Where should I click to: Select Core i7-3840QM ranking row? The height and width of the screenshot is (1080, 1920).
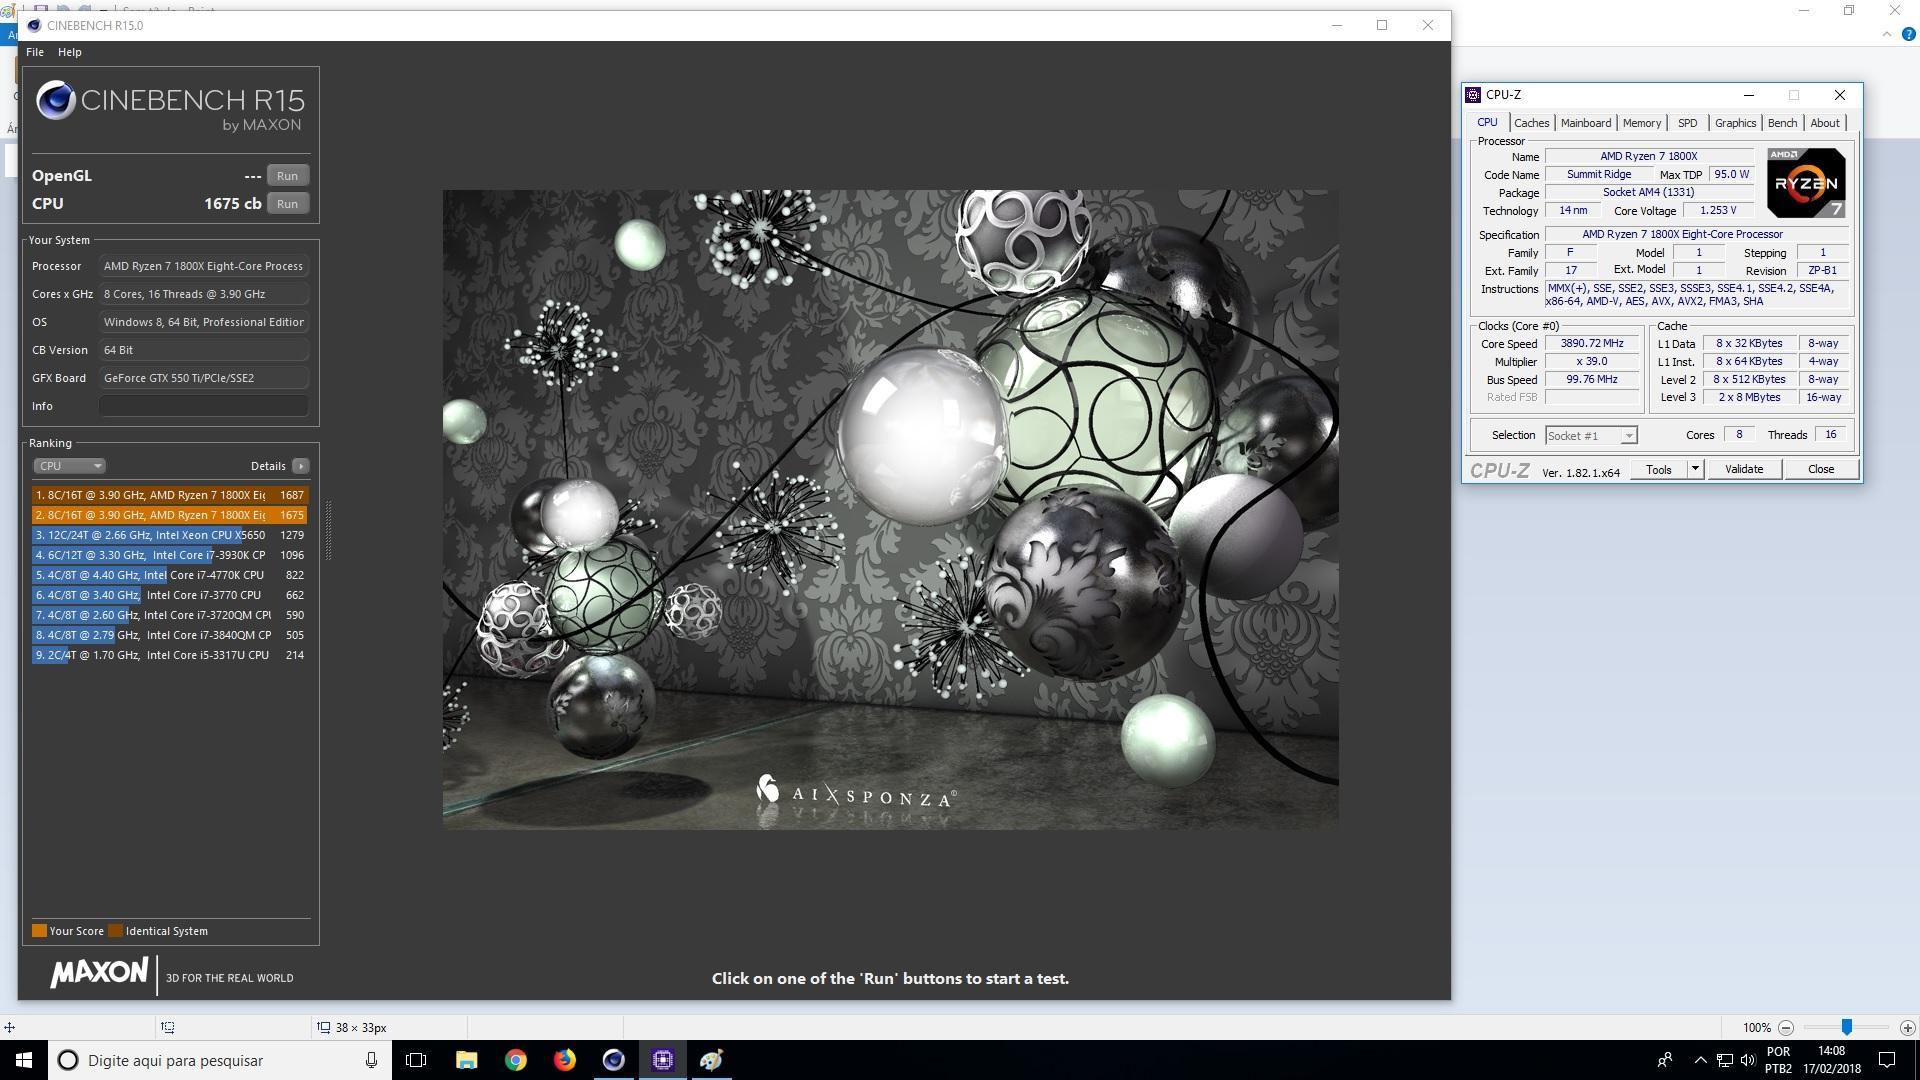(x=169, y=635)
